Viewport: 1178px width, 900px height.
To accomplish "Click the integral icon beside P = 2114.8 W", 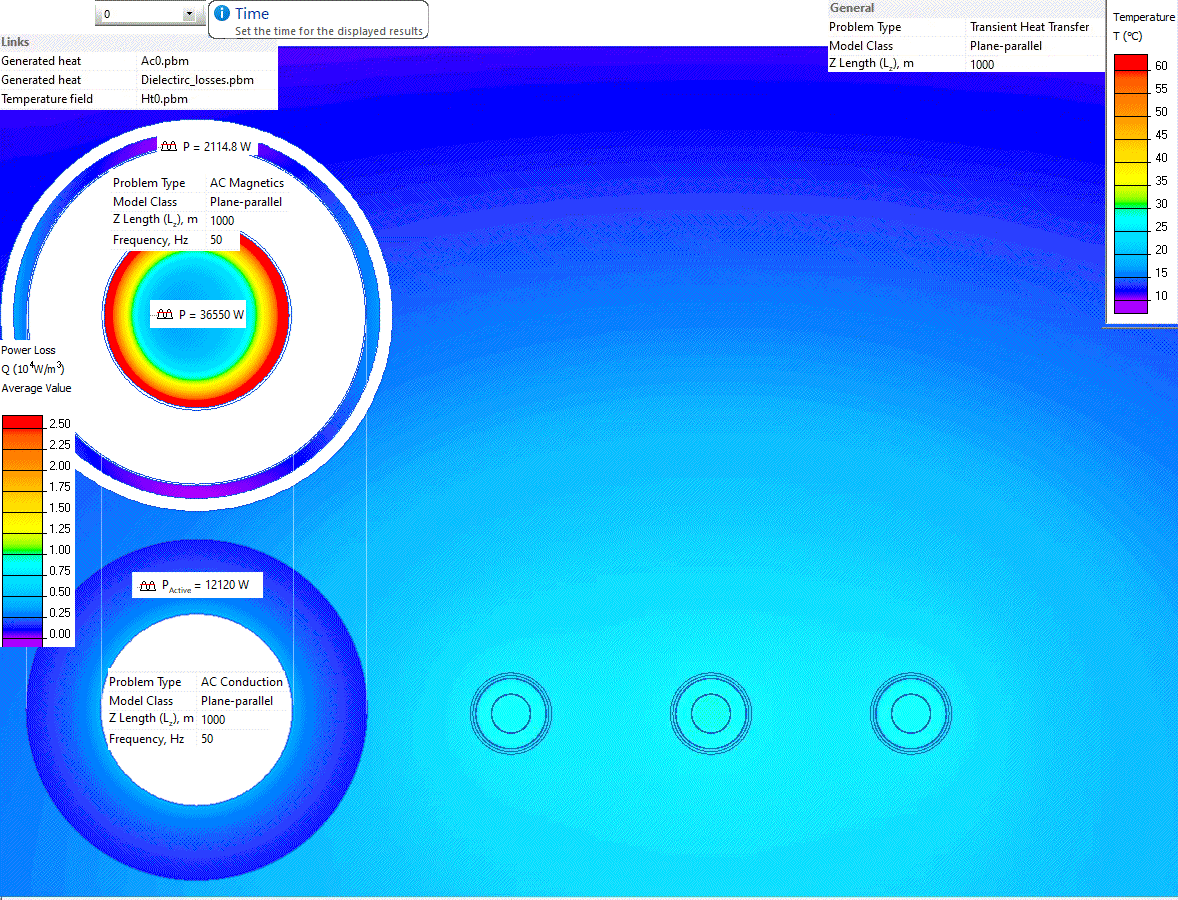I will click(169, 146).
